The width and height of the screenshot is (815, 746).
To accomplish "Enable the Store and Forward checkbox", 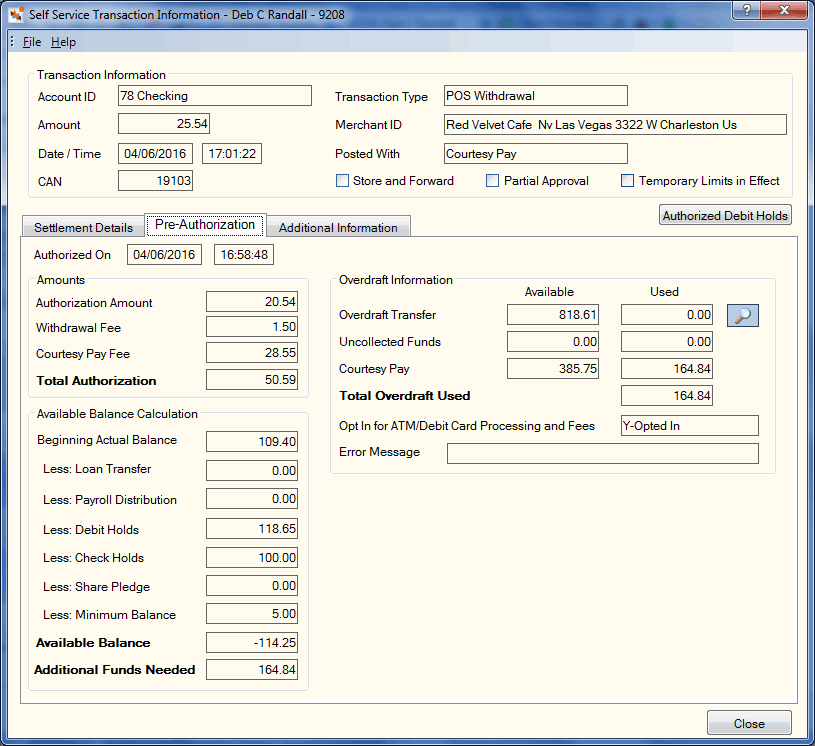I will [342, 180].
